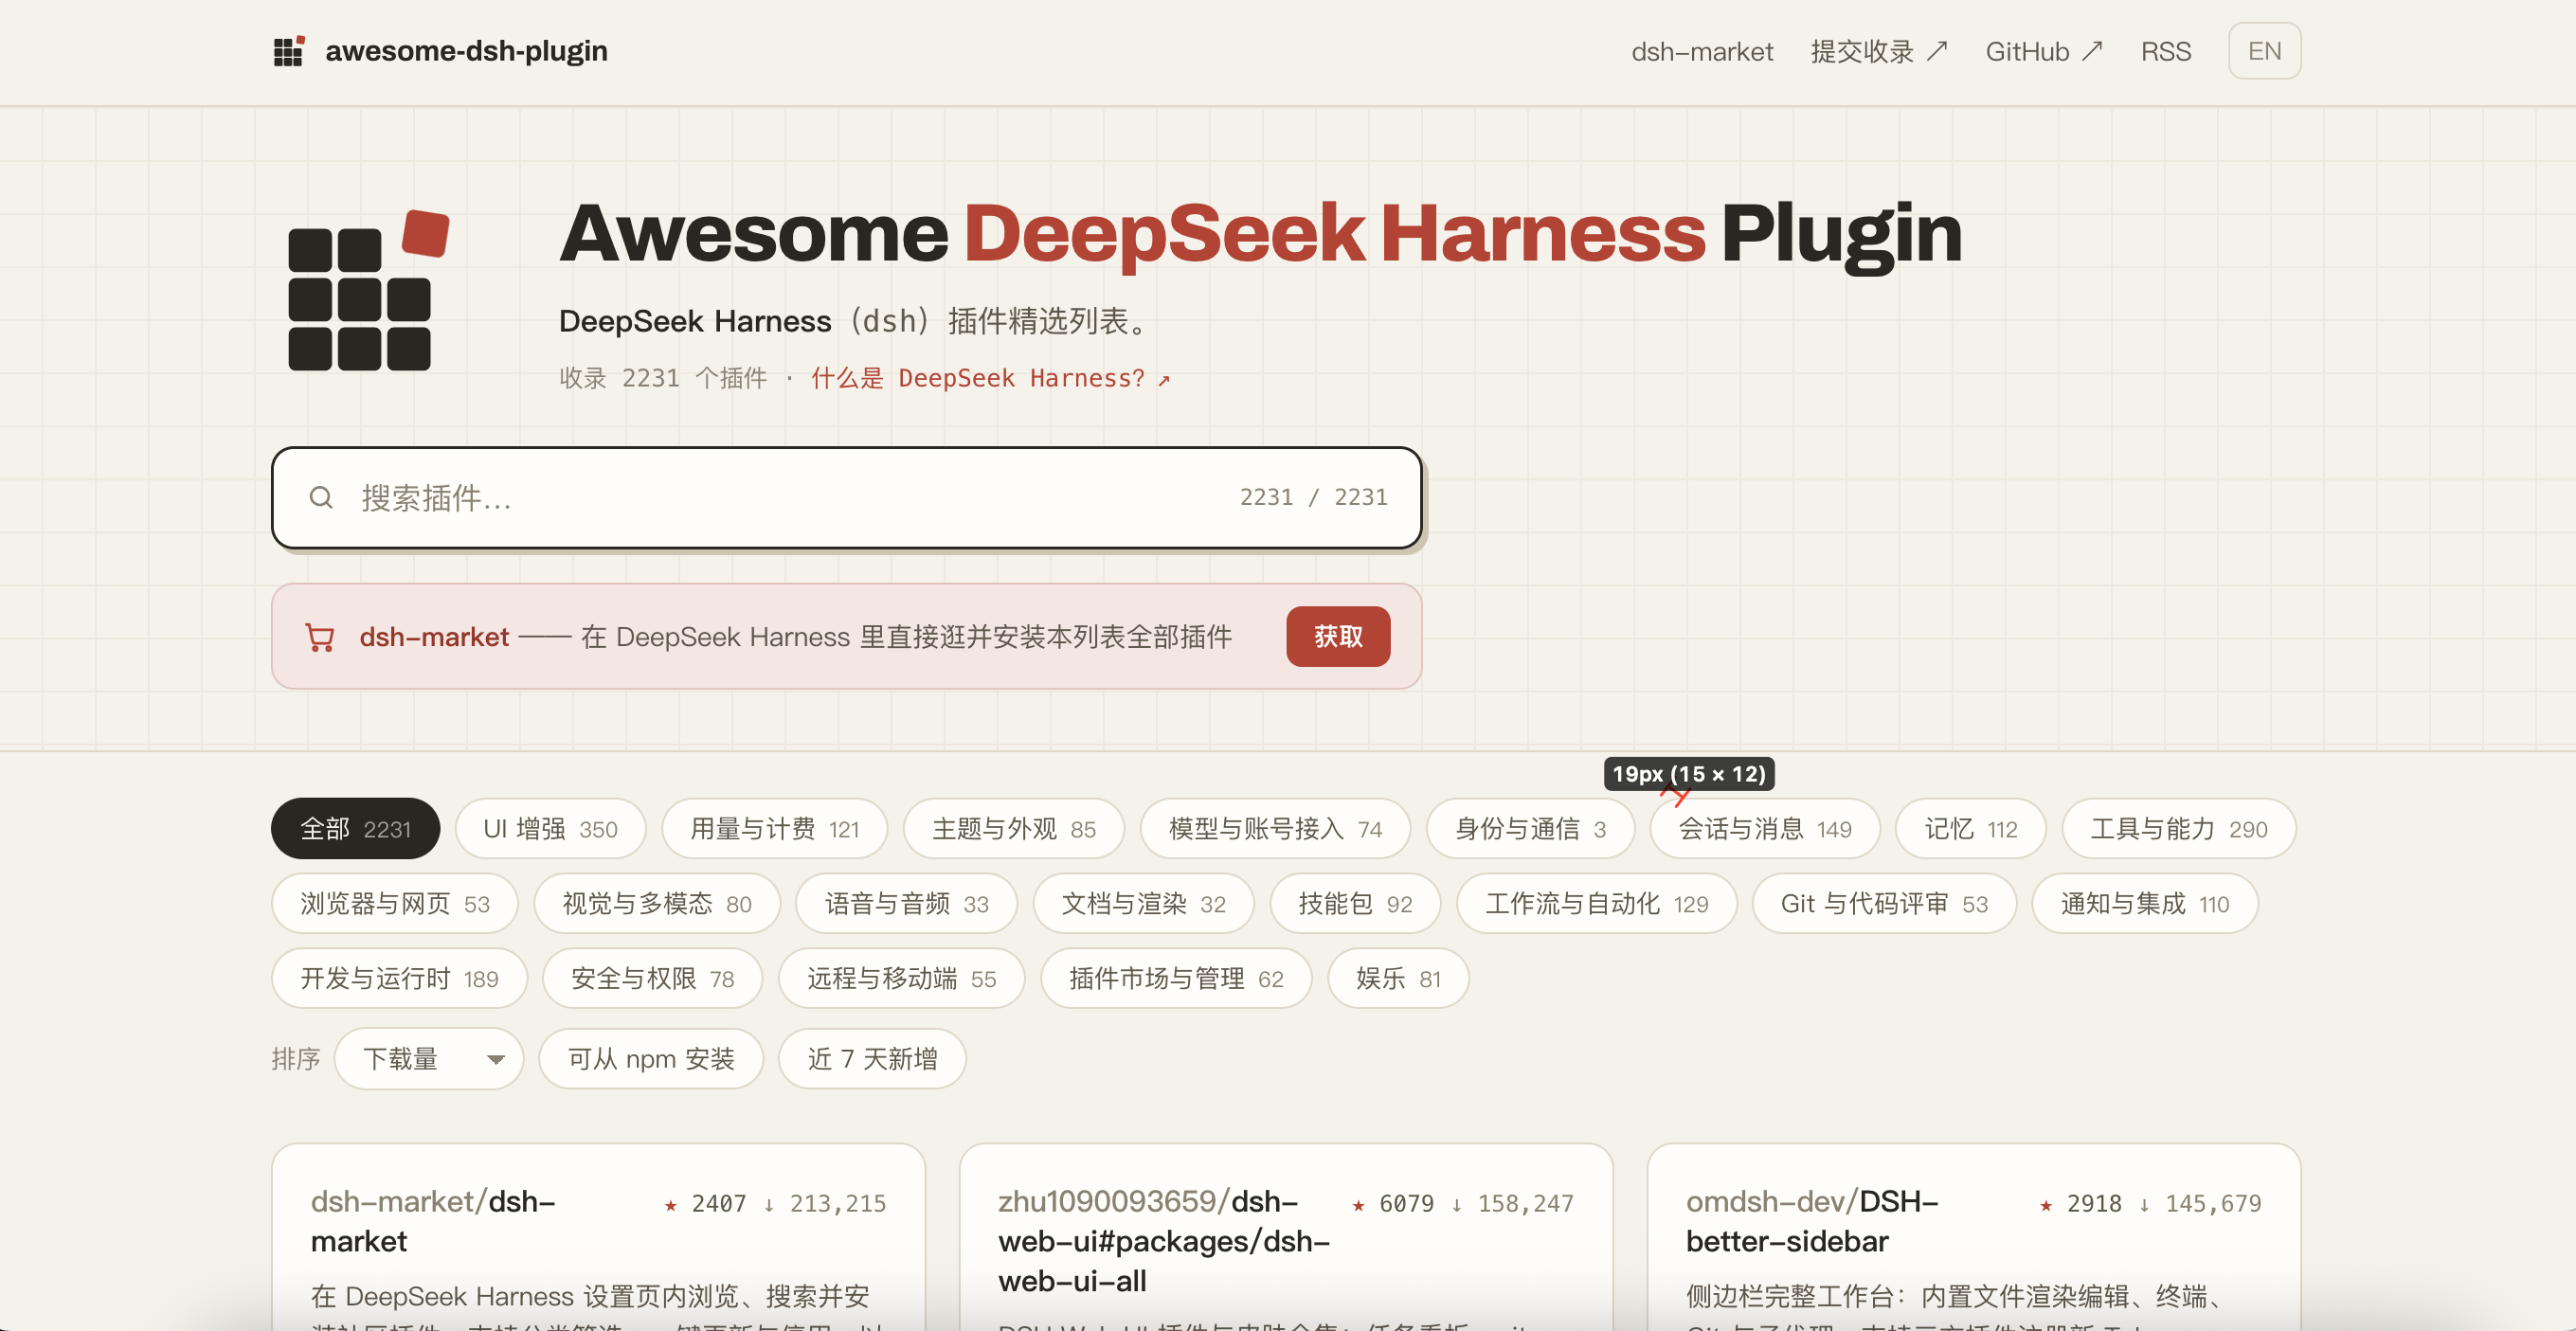Click the 收录 2231 个插件 text
The image size is (2576, 1331).
coord(663,379)
